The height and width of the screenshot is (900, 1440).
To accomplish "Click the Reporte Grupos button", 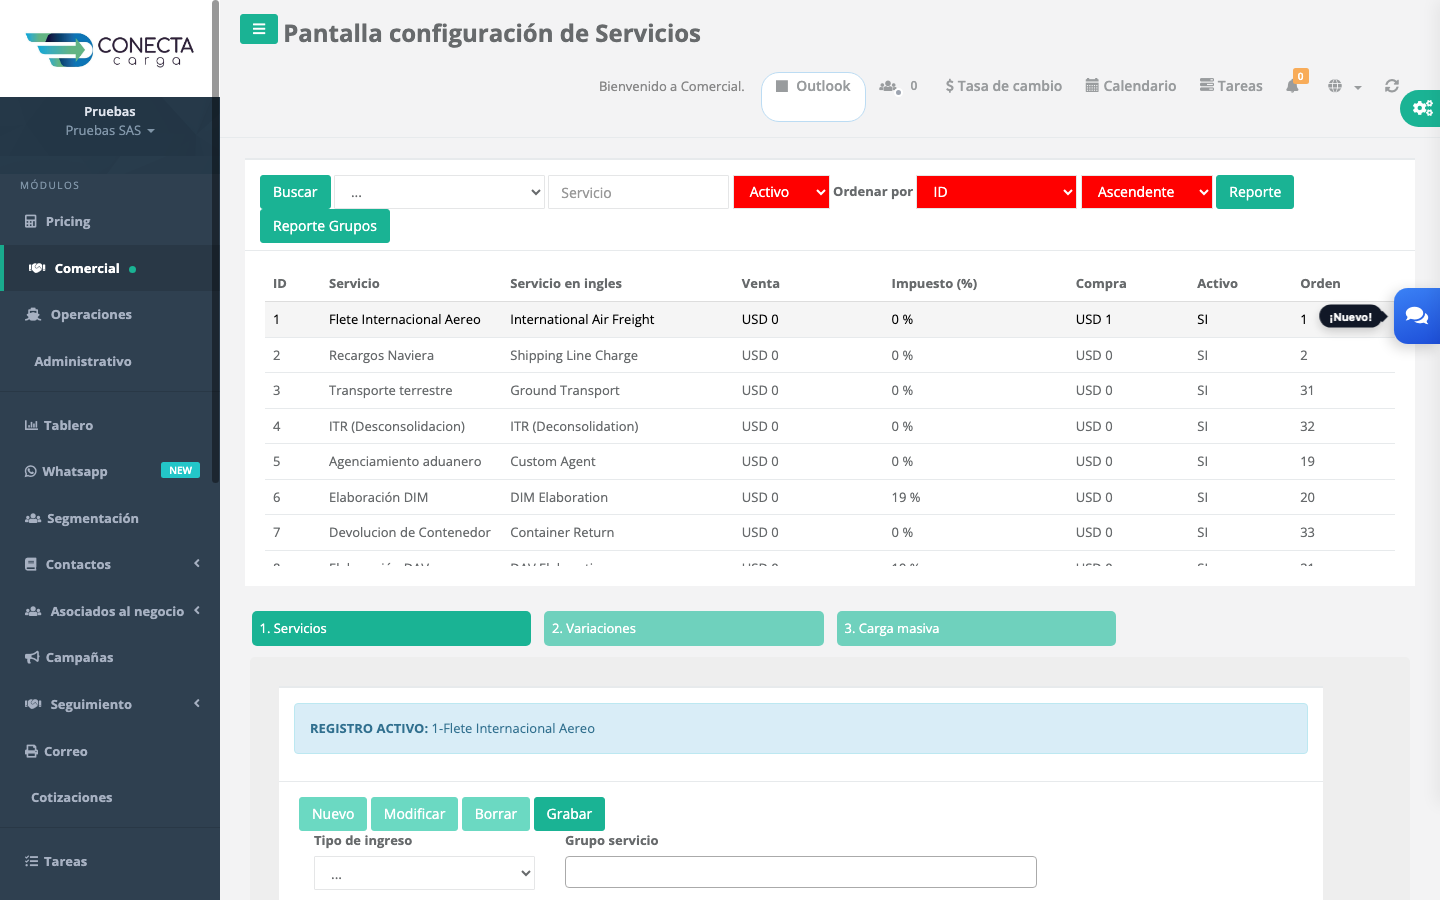I will (325, 226).
